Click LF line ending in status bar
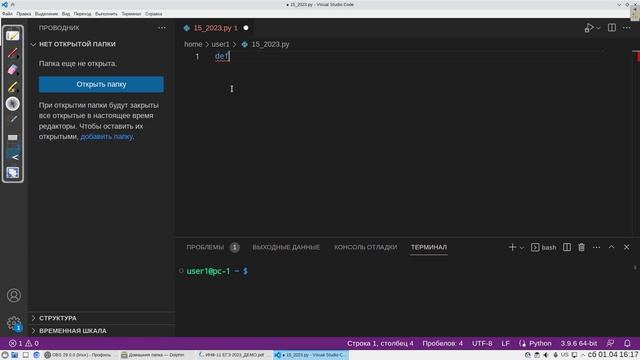 point(505,343)
